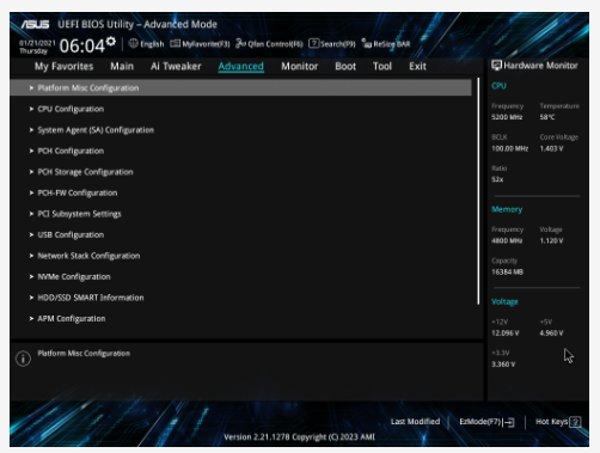
Task: Click Platform Misc Configuration help description text
Action: click(84, 354)
